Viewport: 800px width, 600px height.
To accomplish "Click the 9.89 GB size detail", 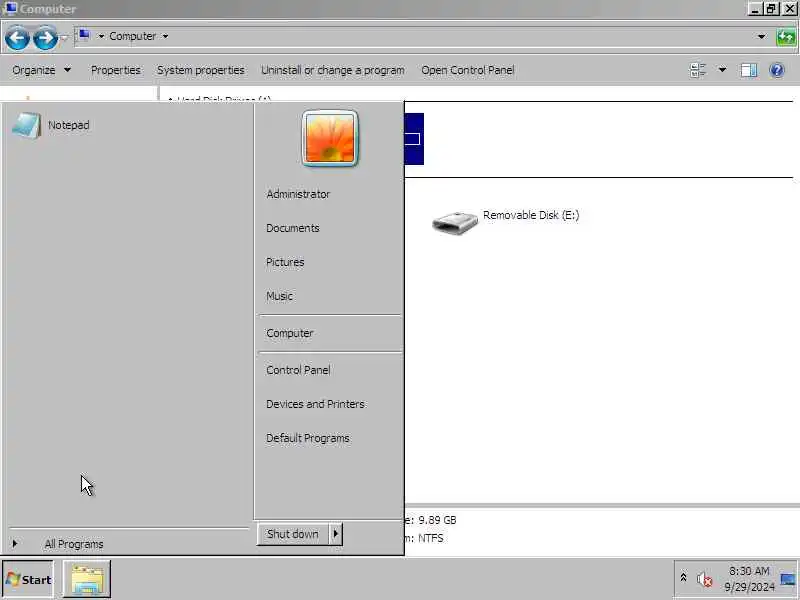I will pos(437,520).
